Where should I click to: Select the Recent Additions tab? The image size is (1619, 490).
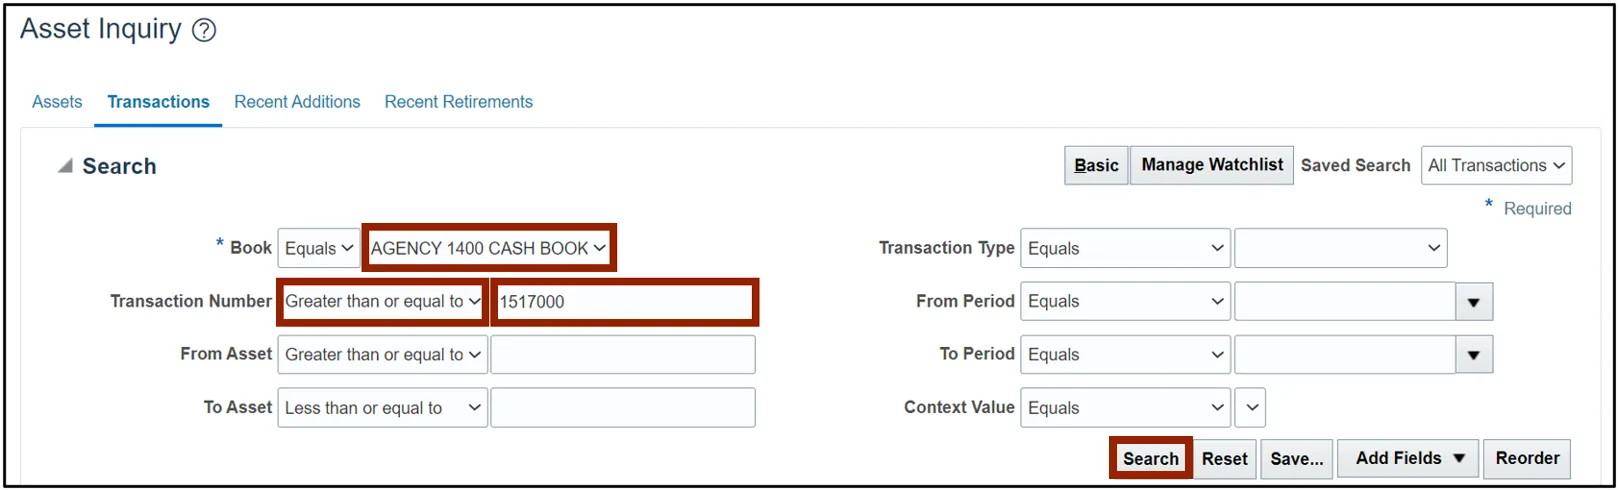pos(297,102)
